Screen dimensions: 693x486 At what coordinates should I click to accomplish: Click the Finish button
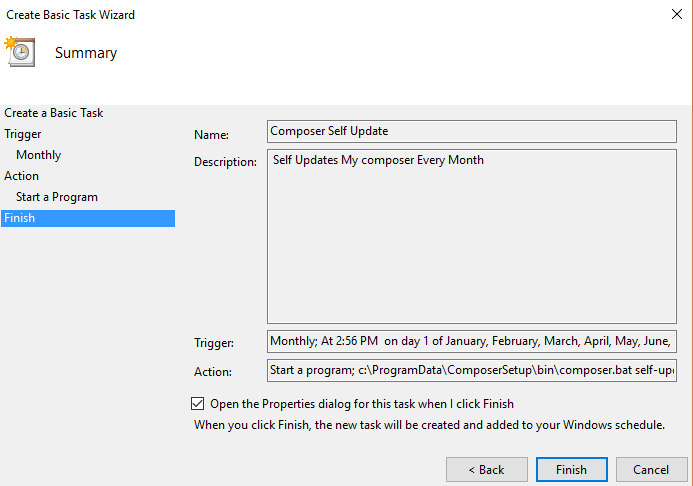click(571, 469)
